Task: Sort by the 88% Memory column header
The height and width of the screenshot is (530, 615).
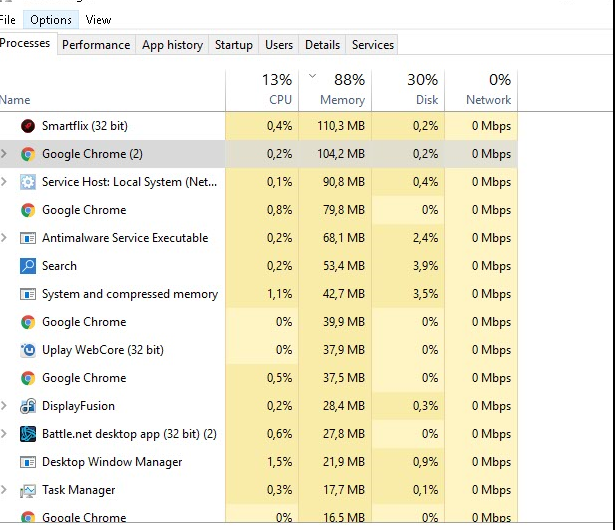Action: click(335, 90)
